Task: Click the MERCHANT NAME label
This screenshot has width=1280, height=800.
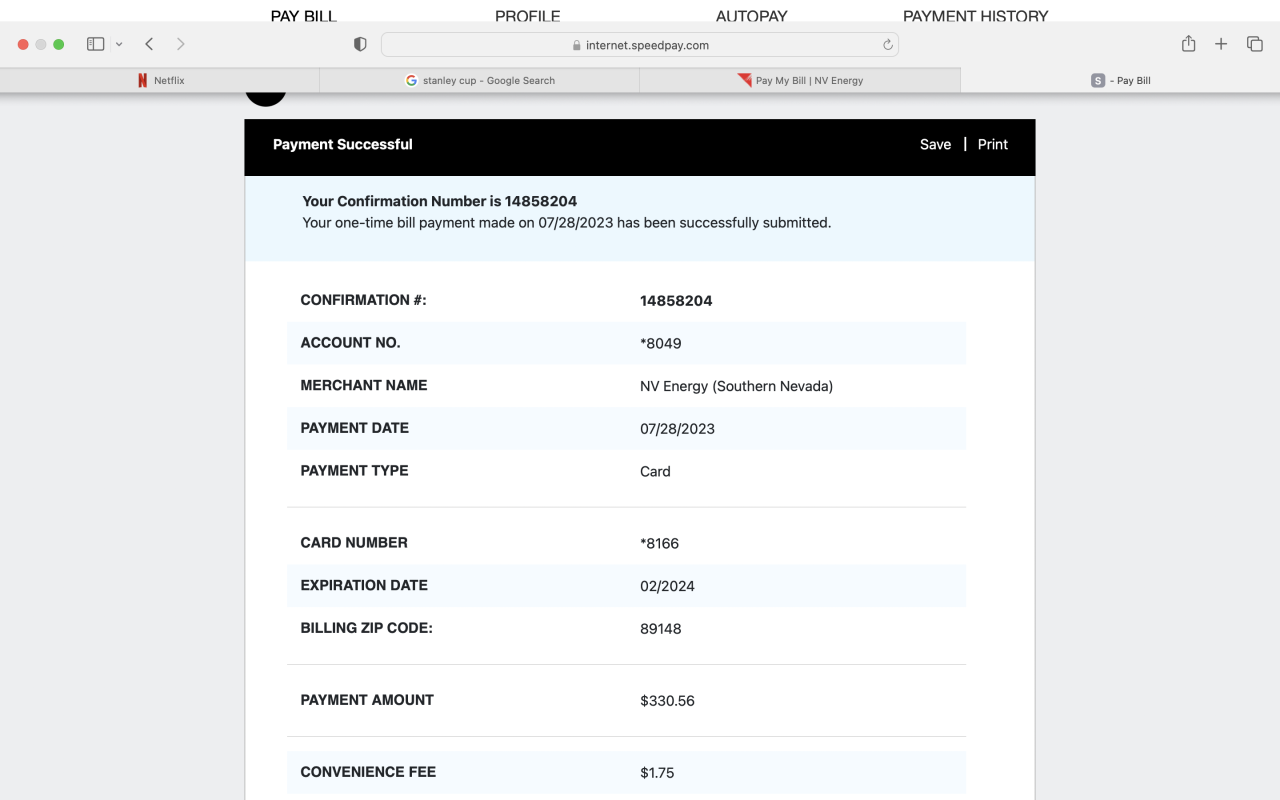Action: point(364,385)
